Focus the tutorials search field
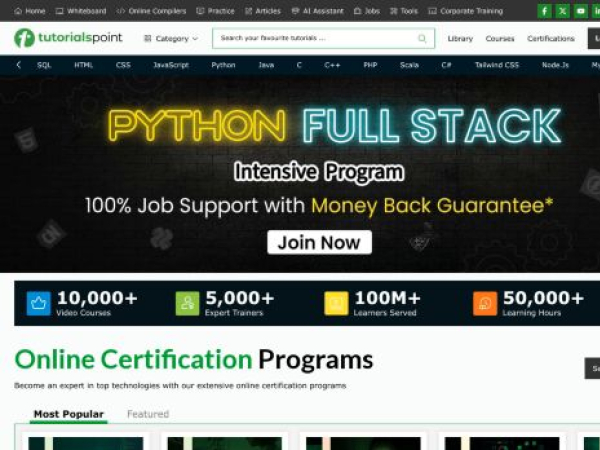The width and height of the screenshot is (600, 450). tap(324, 38)
